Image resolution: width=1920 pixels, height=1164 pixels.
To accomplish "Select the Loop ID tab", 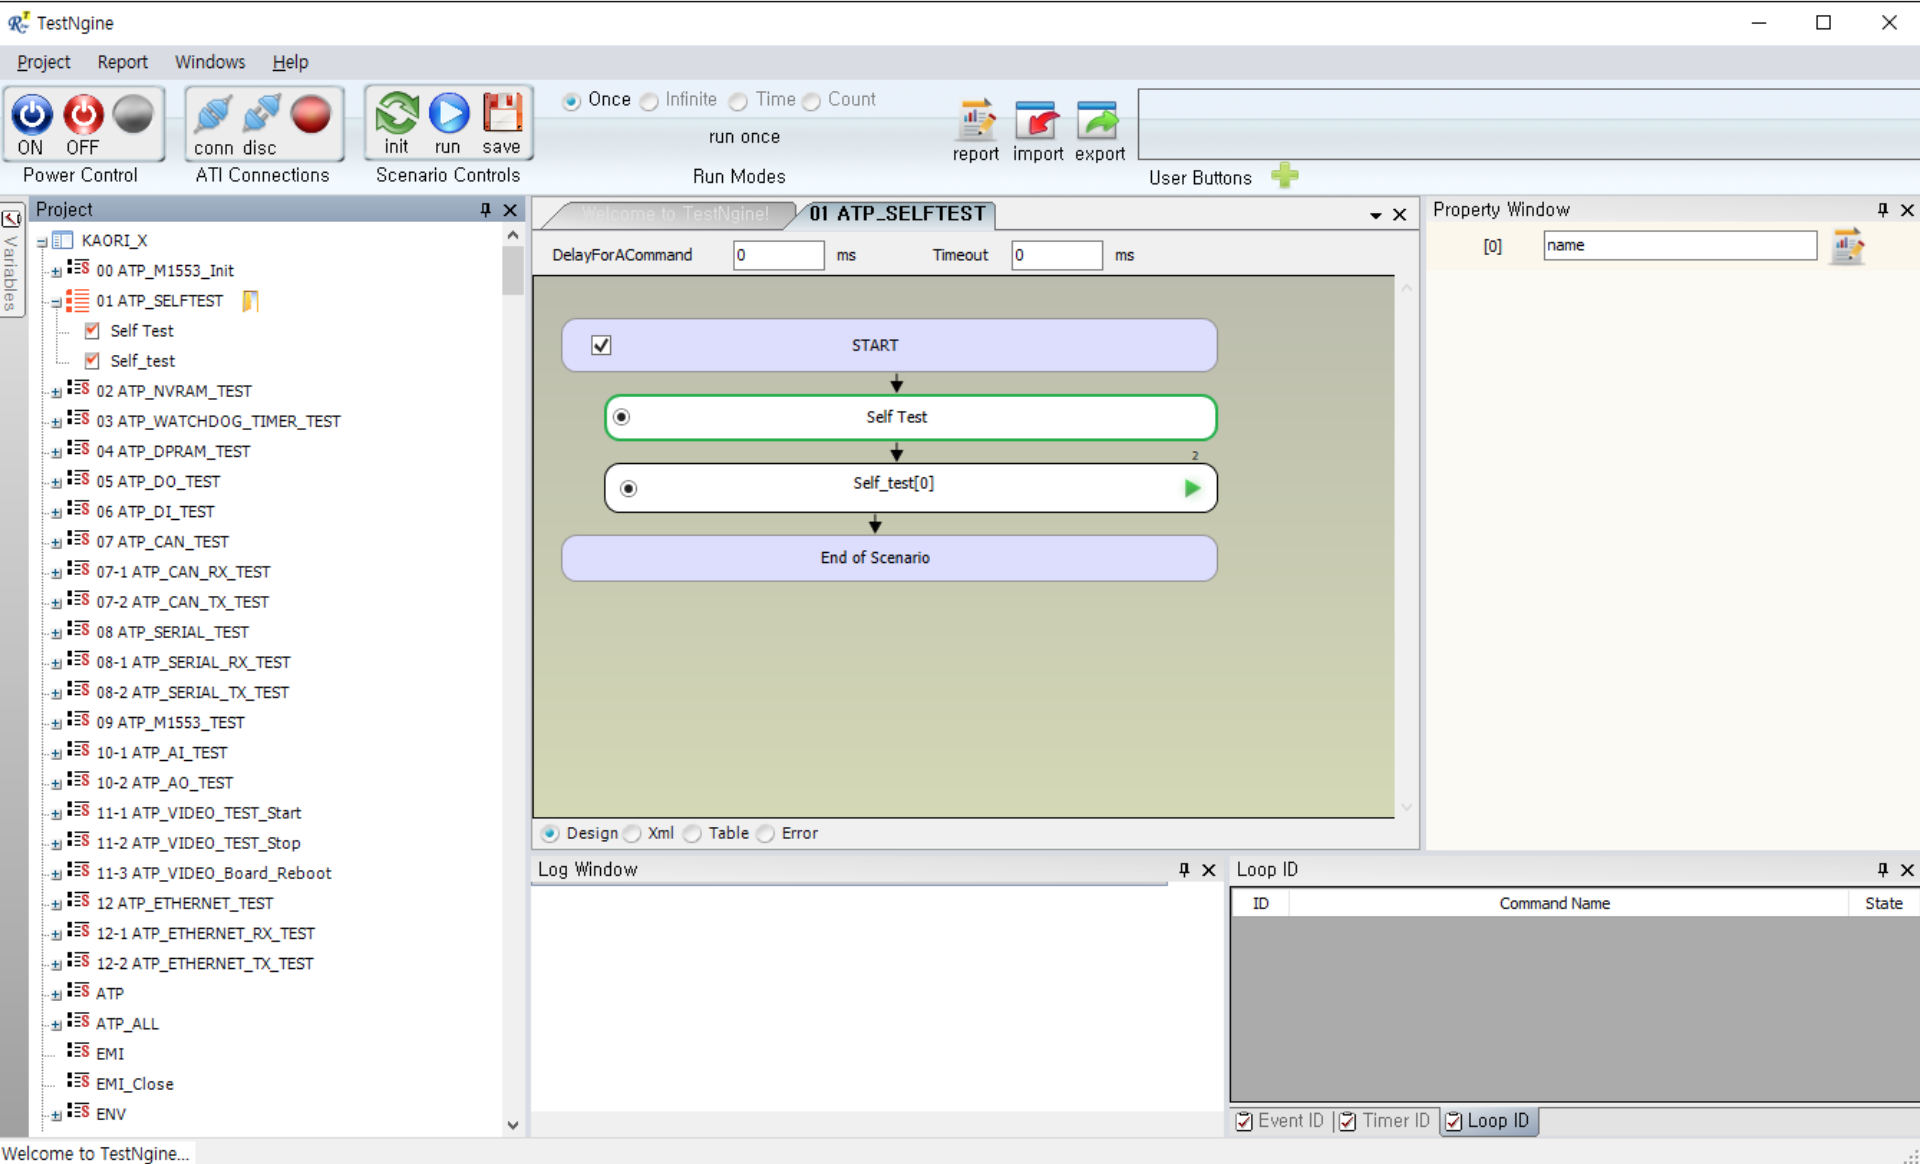I will (x=1488, y=1121).
